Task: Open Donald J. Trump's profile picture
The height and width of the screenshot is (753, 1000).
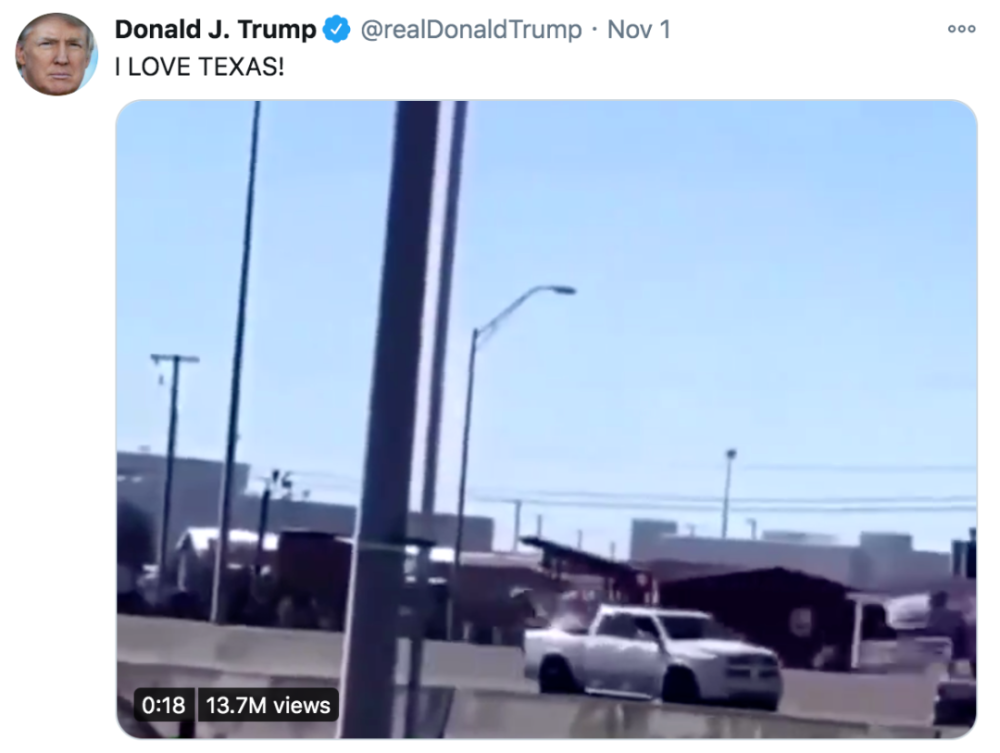Action: click(56, 54)
